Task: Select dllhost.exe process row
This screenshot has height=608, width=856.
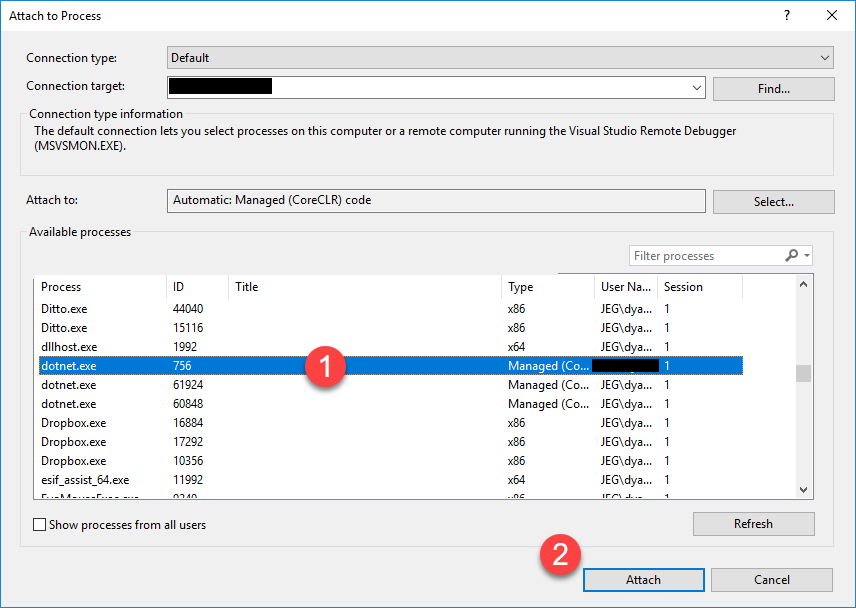Action: 68,347
